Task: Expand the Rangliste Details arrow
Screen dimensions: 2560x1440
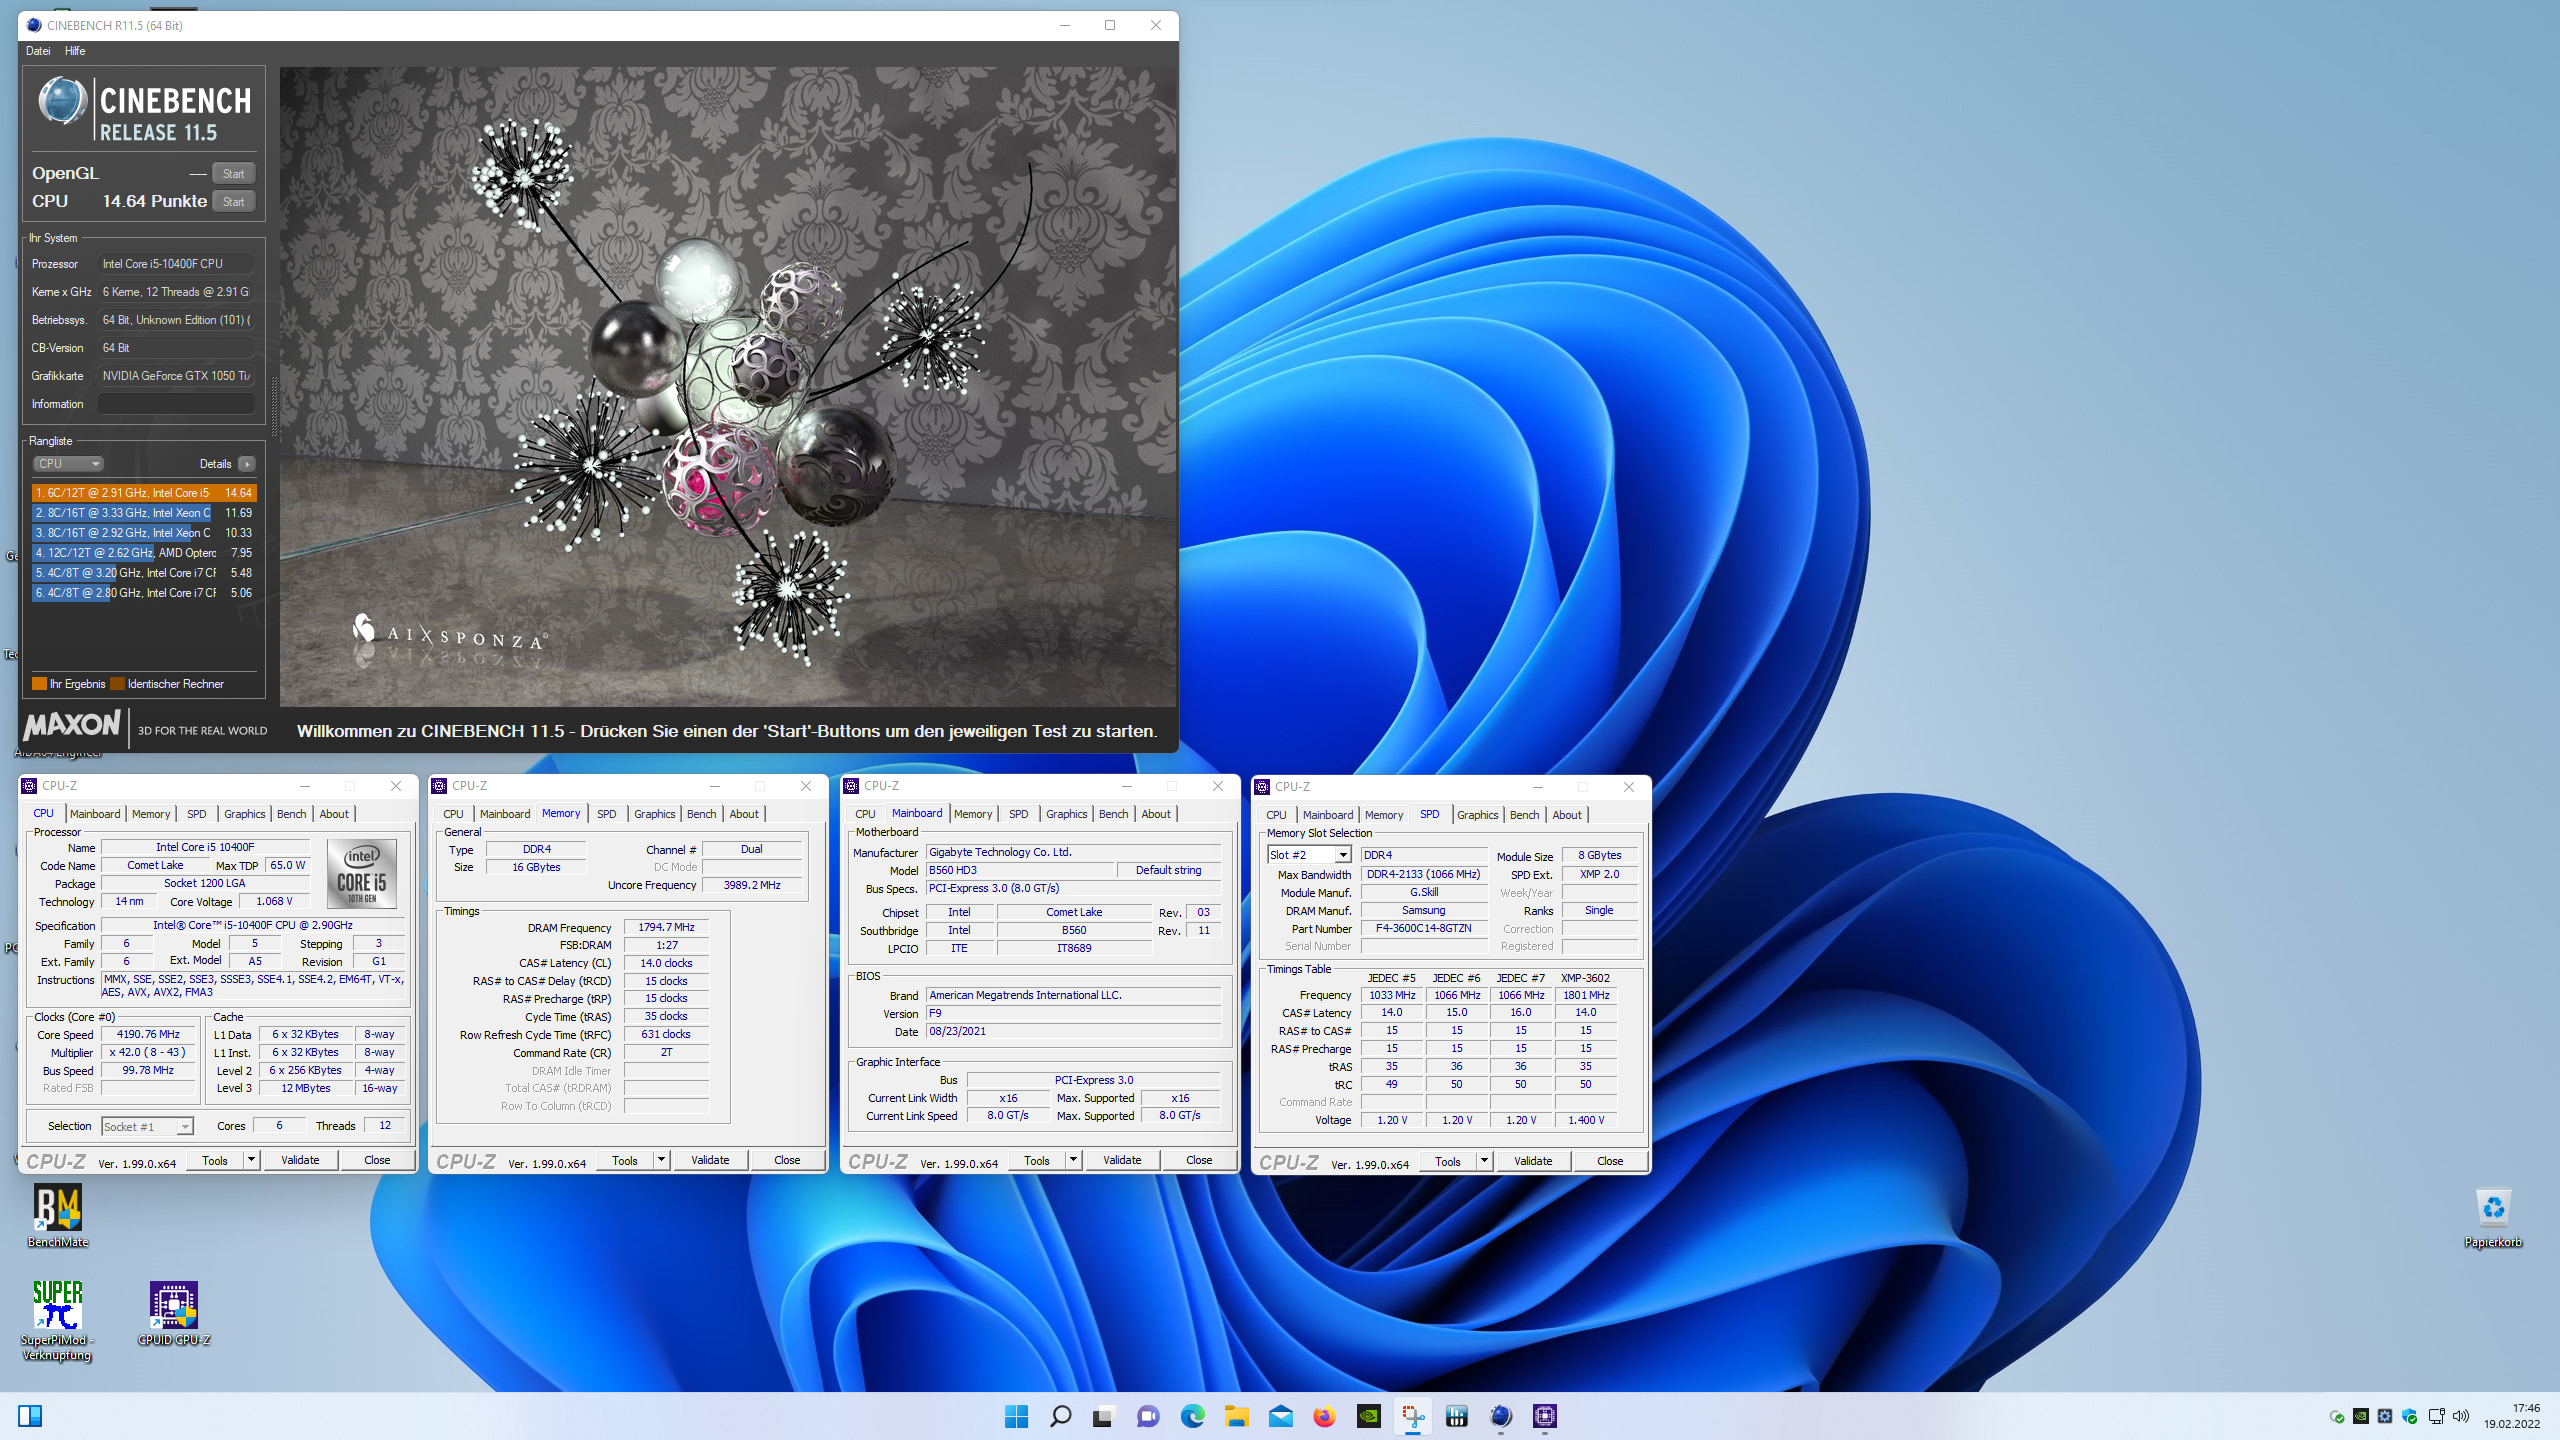Action: click(x=247, y=464)
